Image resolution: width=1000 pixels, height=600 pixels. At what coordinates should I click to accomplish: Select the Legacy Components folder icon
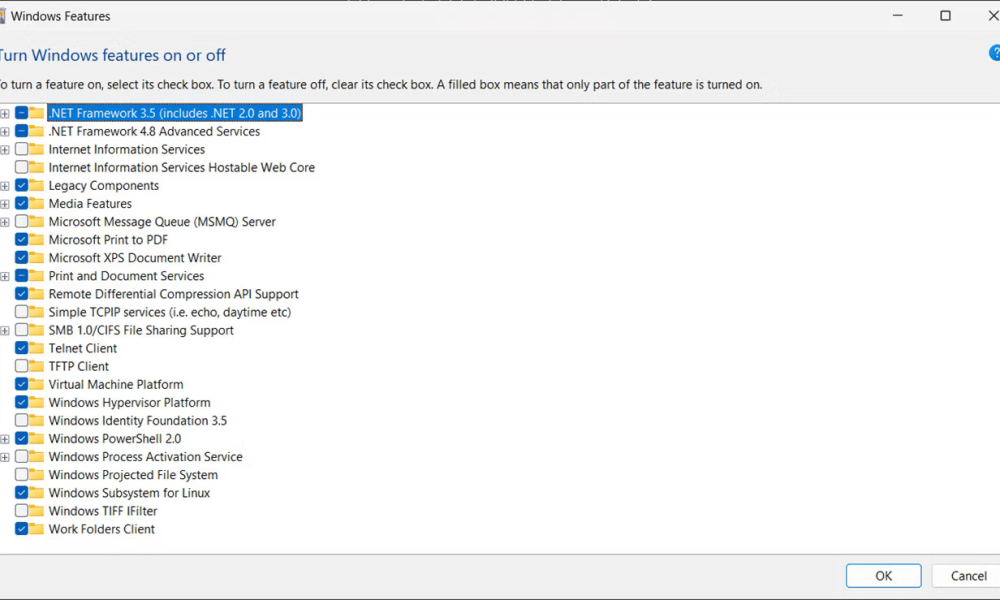[36, 186]
